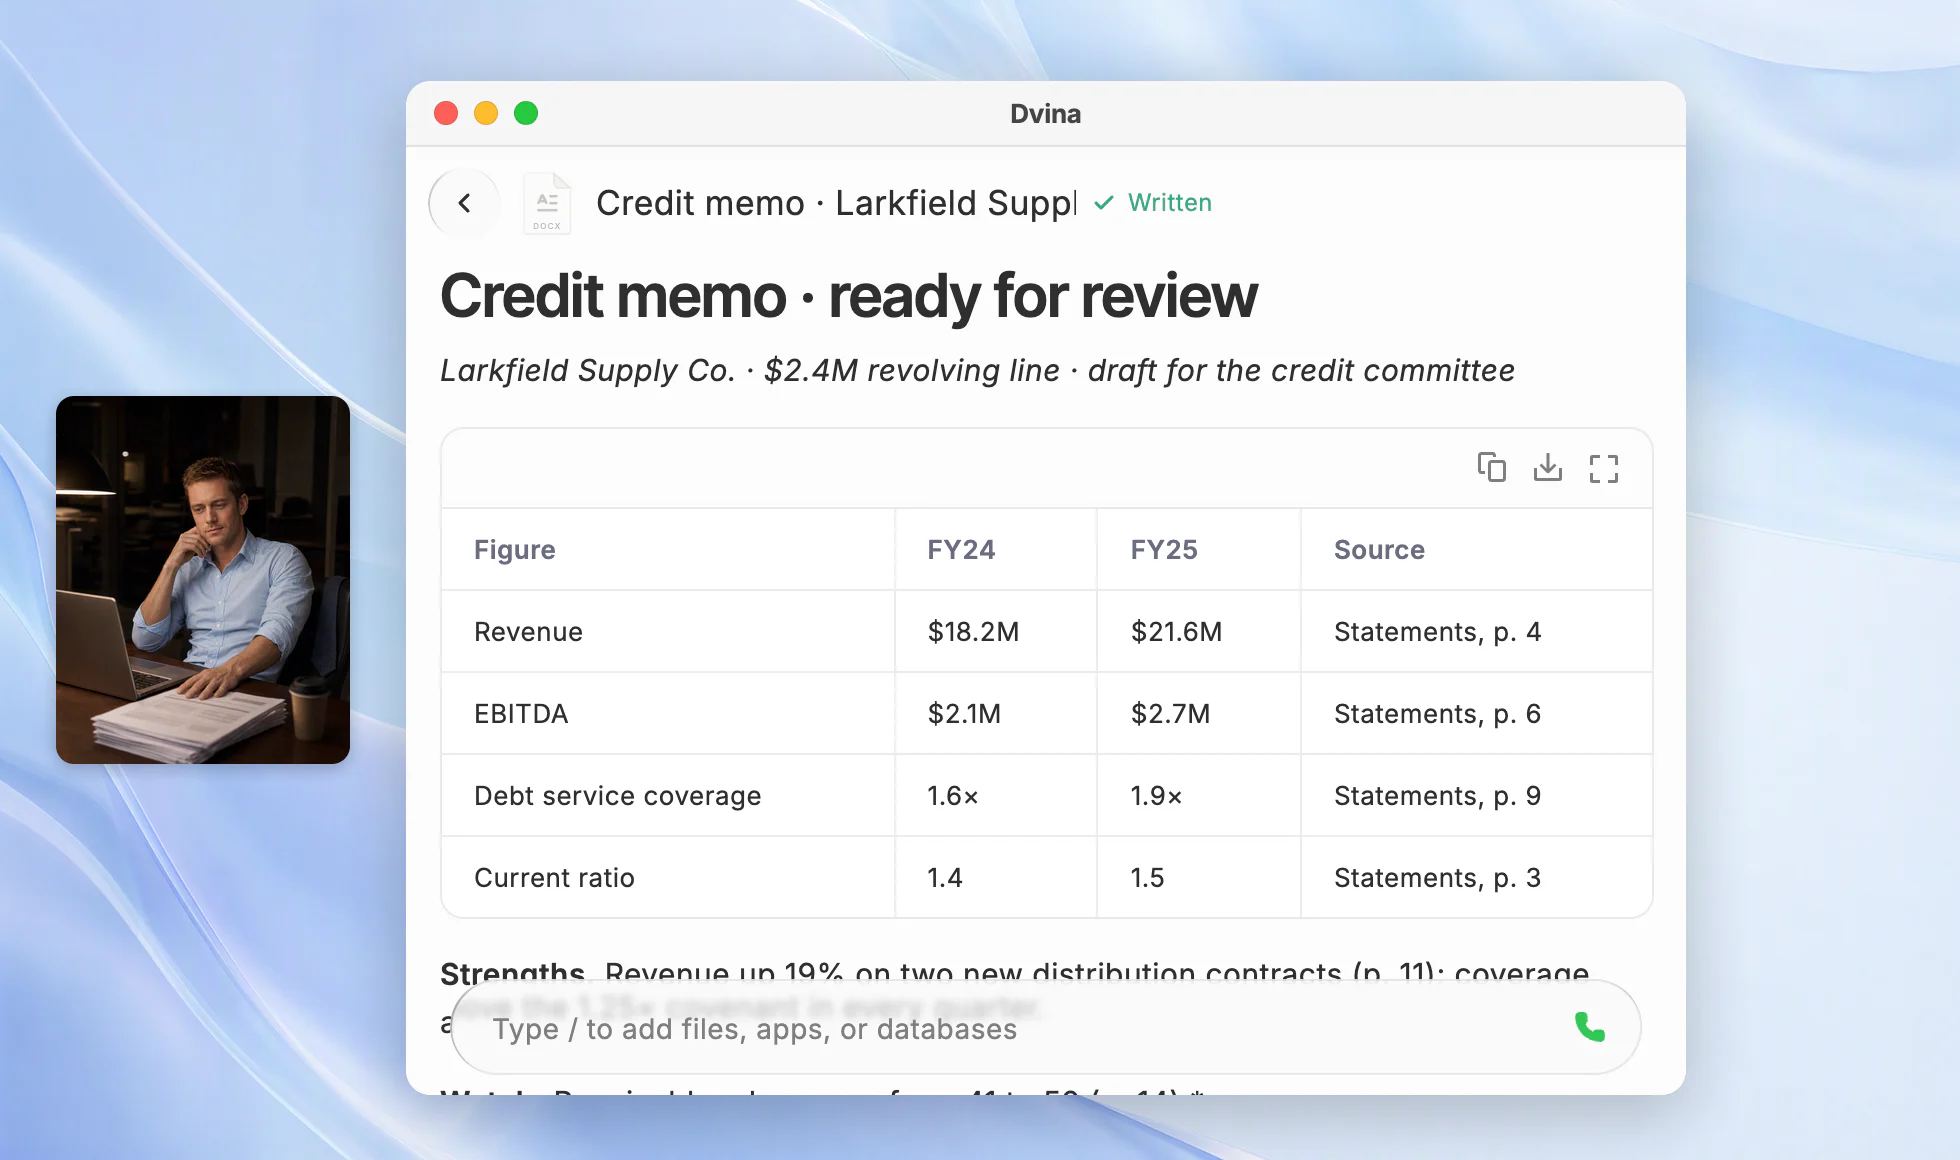
Task: Click the message input field
Action: [1046, 1028]
